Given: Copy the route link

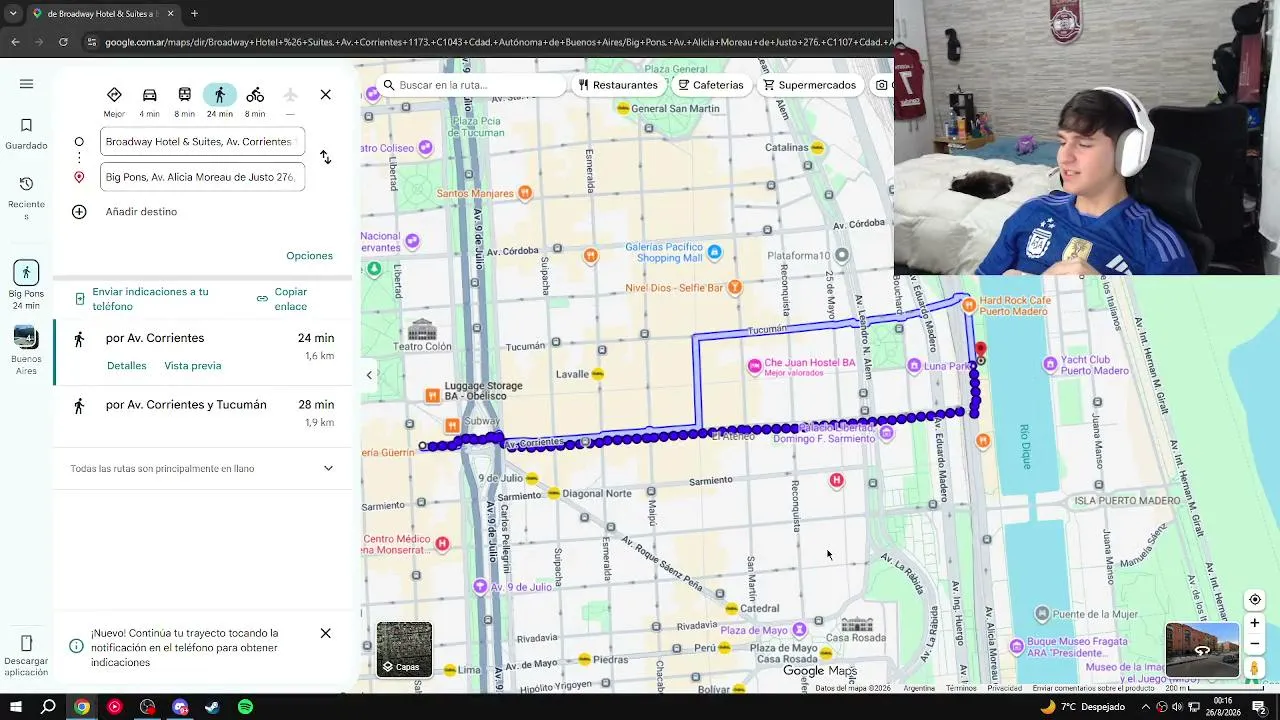Looking at the screenshot, I should [x=283, y=299].
